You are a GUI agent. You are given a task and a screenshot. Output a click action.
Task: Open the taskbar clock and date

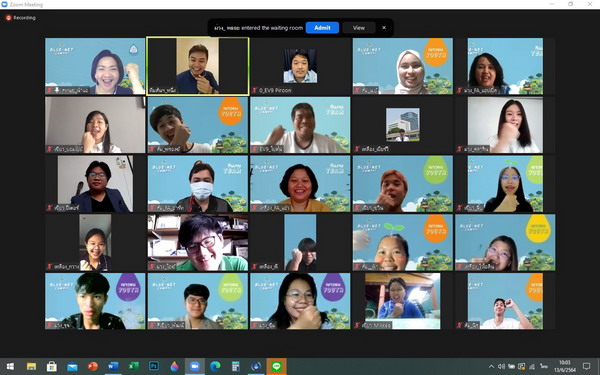(565, 366)
